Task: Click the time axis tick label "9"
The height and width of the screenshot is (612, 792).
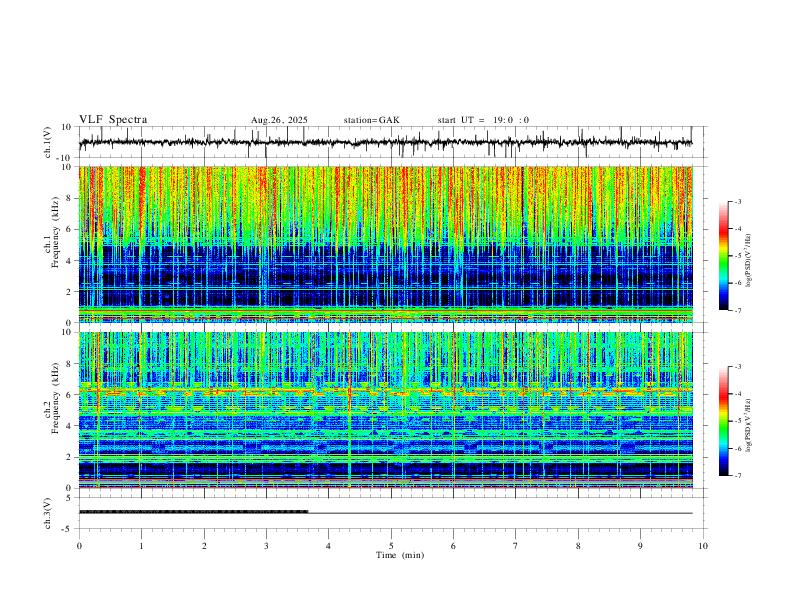Action: [640, 546]
